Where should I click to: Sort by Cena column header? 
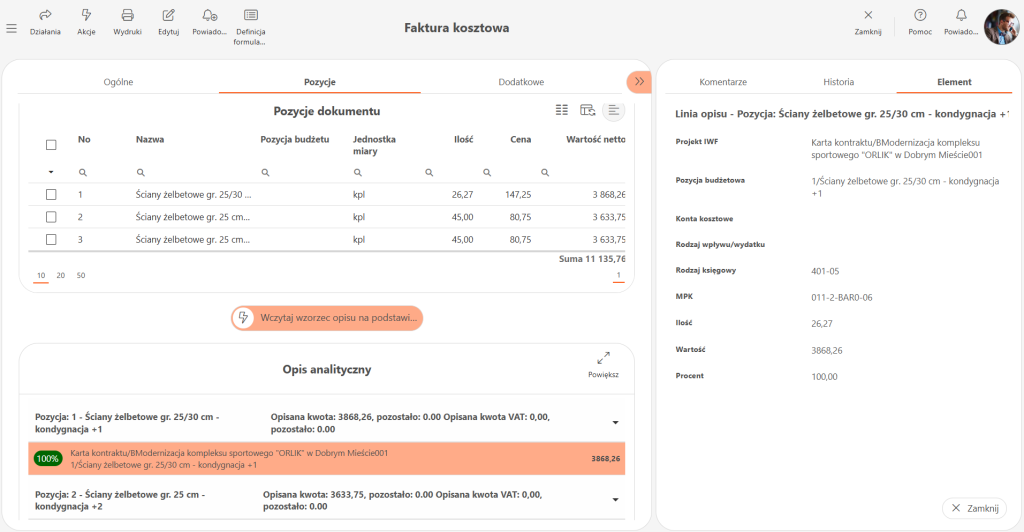[520, 139]
